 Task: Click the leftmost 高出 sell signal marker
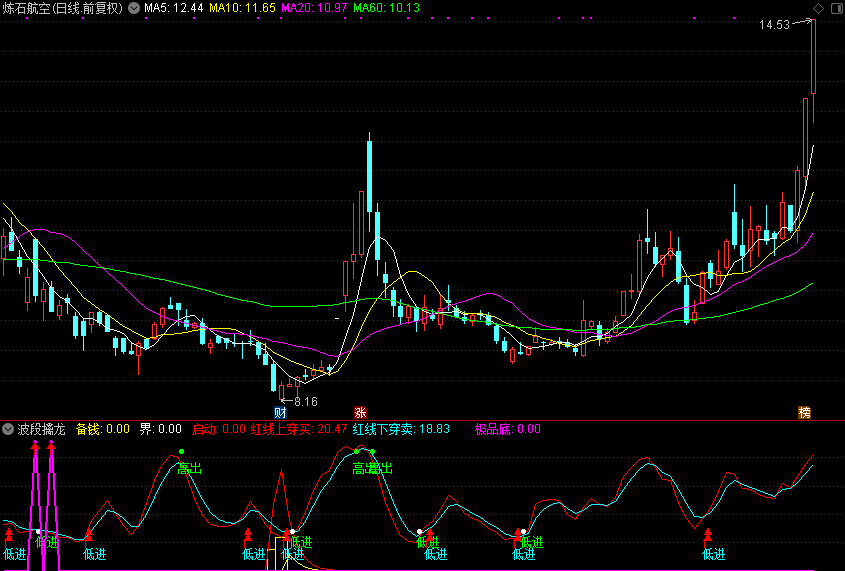[189, 467]
